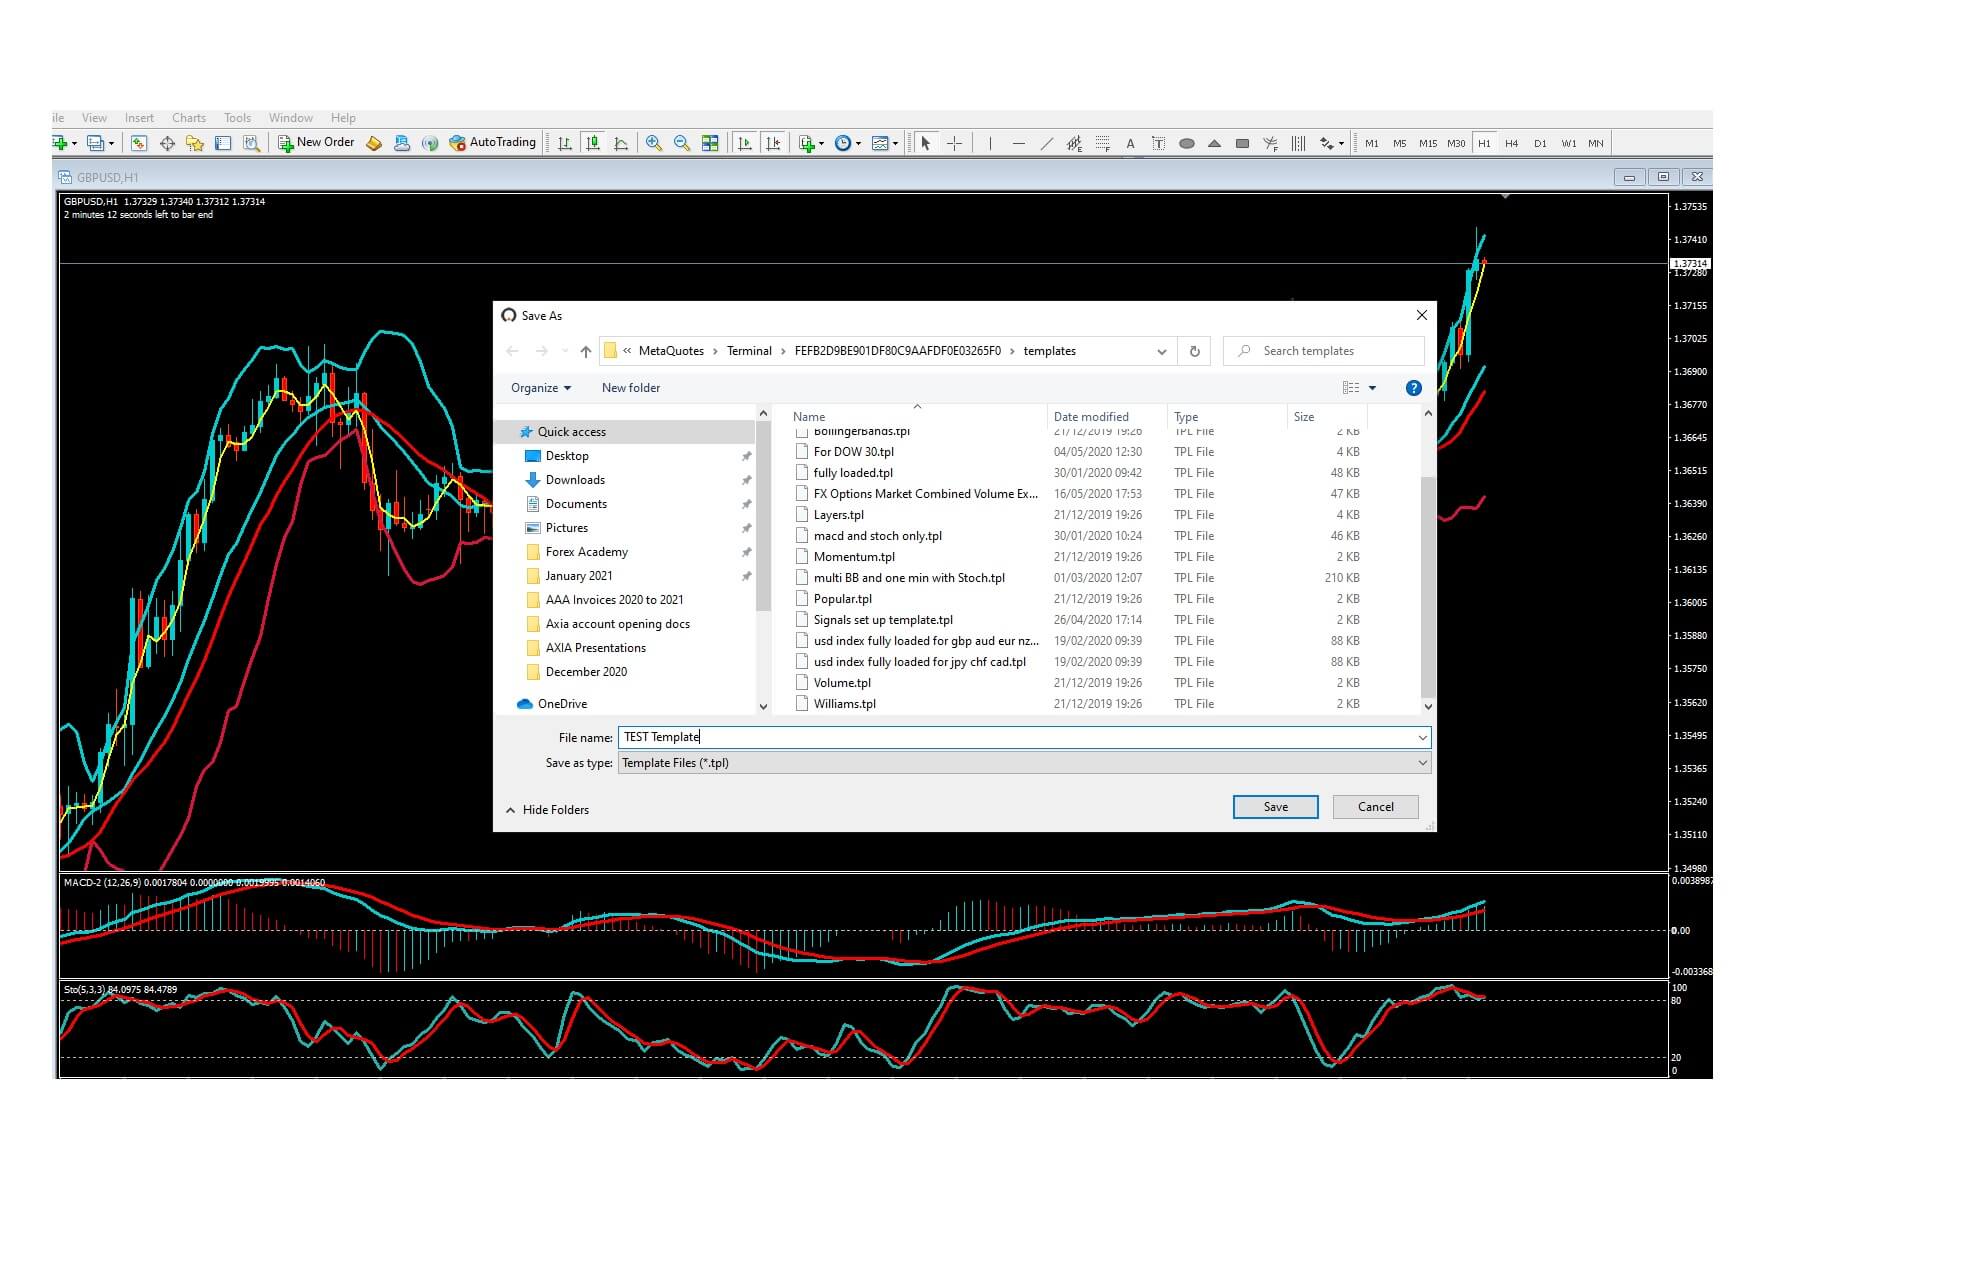The width and height of the screenshot is (1978, 1268).
Task: Toggle chart shift from right border
Action: coord(773,143)
